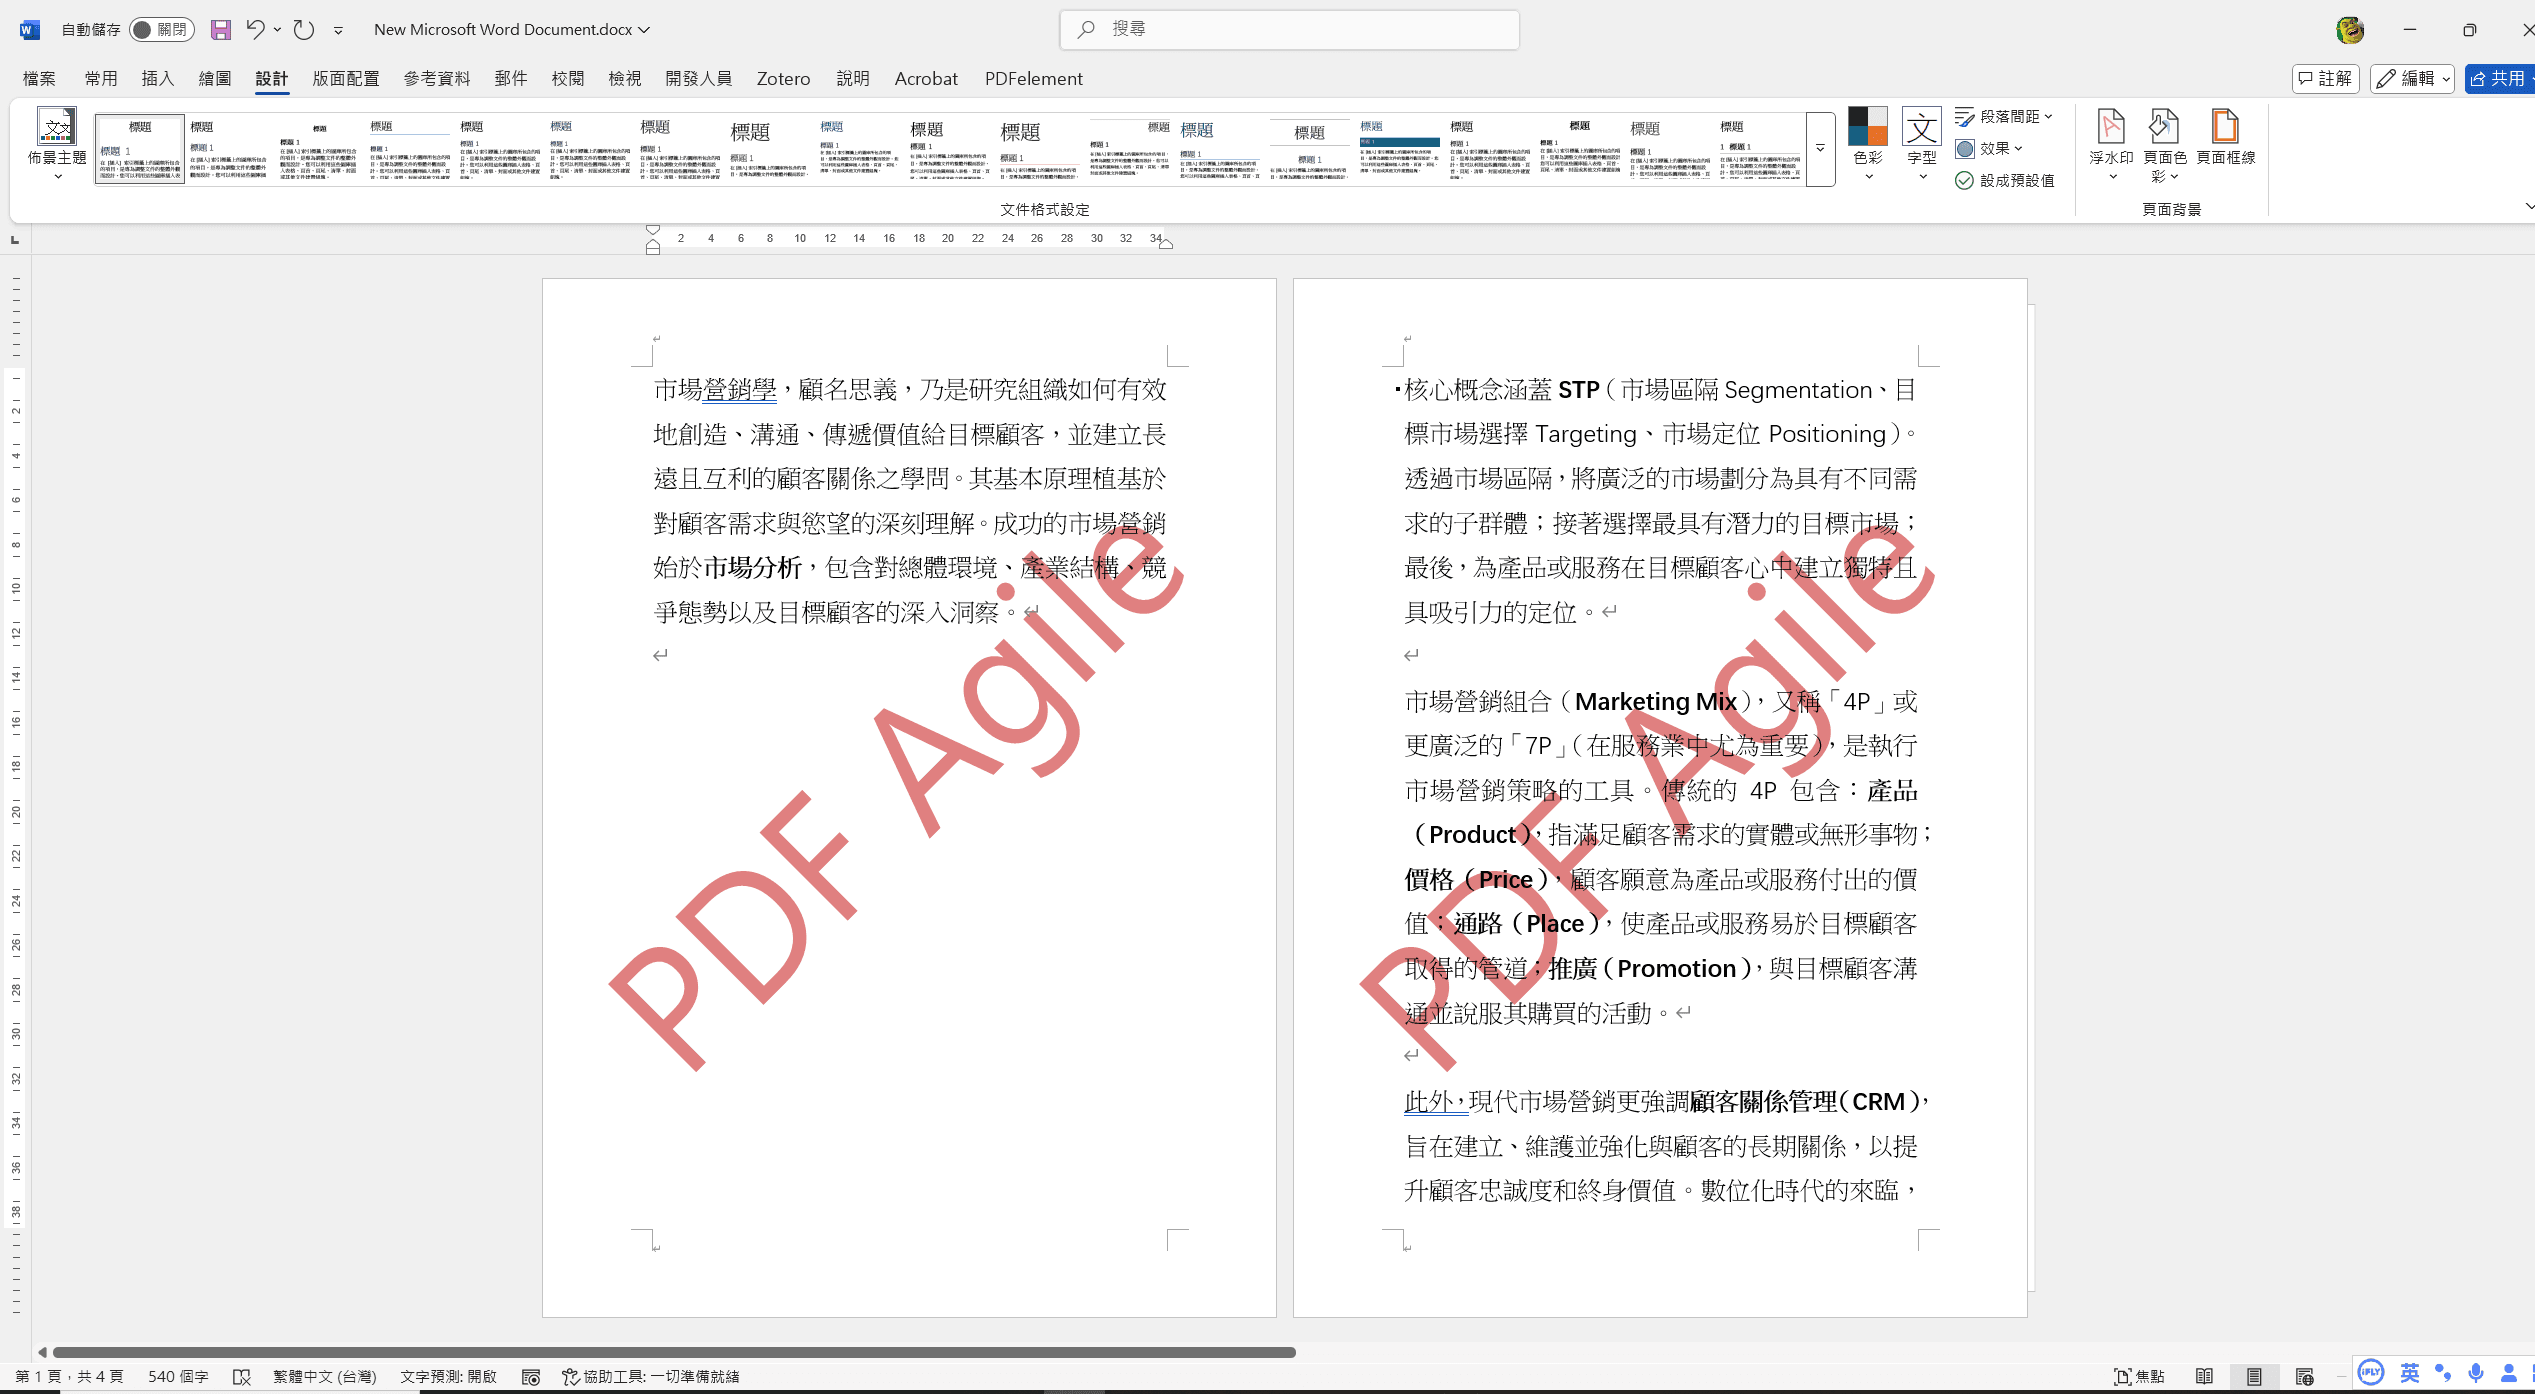
Task: Open the Customize Quick Access Toolbar dropdown
Action: point(338,31)
